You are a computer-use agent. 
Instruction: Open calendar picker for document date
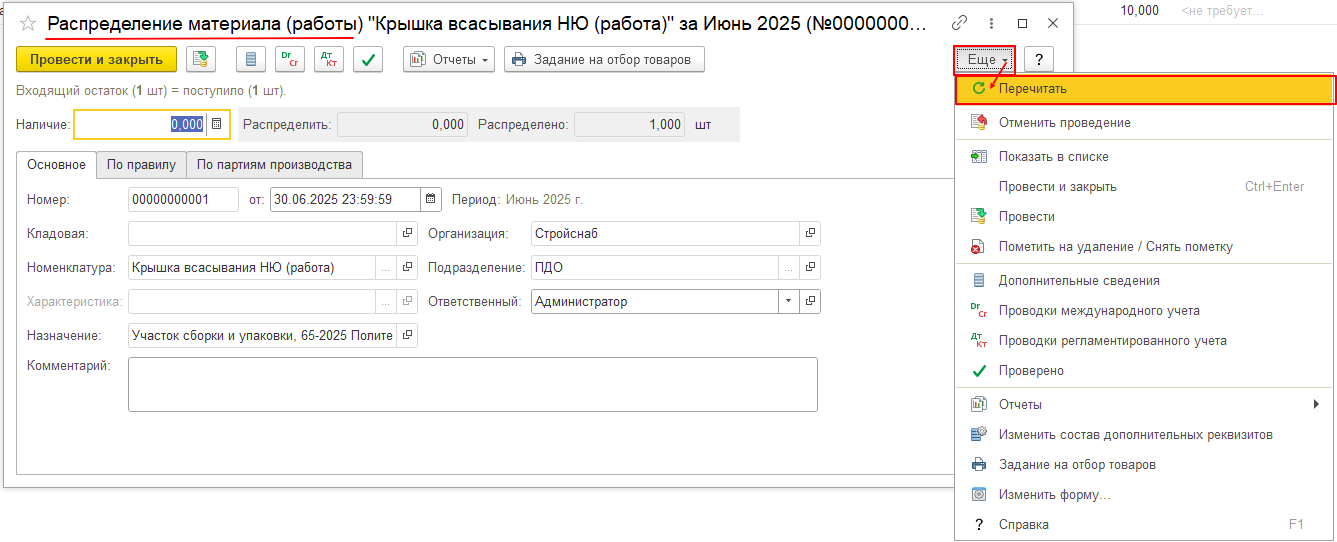coord(430,200)
